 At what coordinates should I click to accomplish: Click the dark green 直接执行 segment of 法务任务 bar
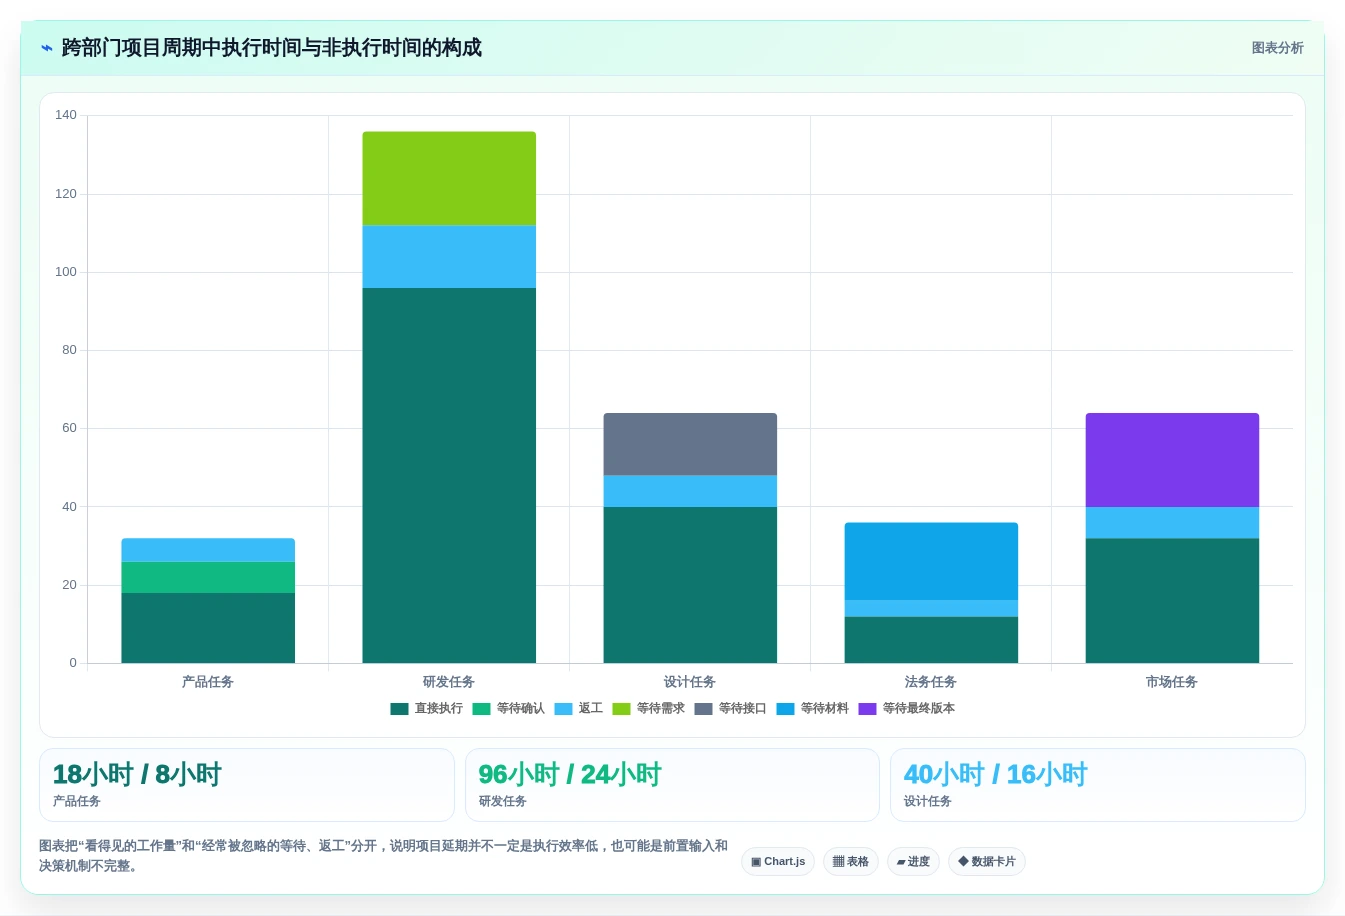click(931, 640)
